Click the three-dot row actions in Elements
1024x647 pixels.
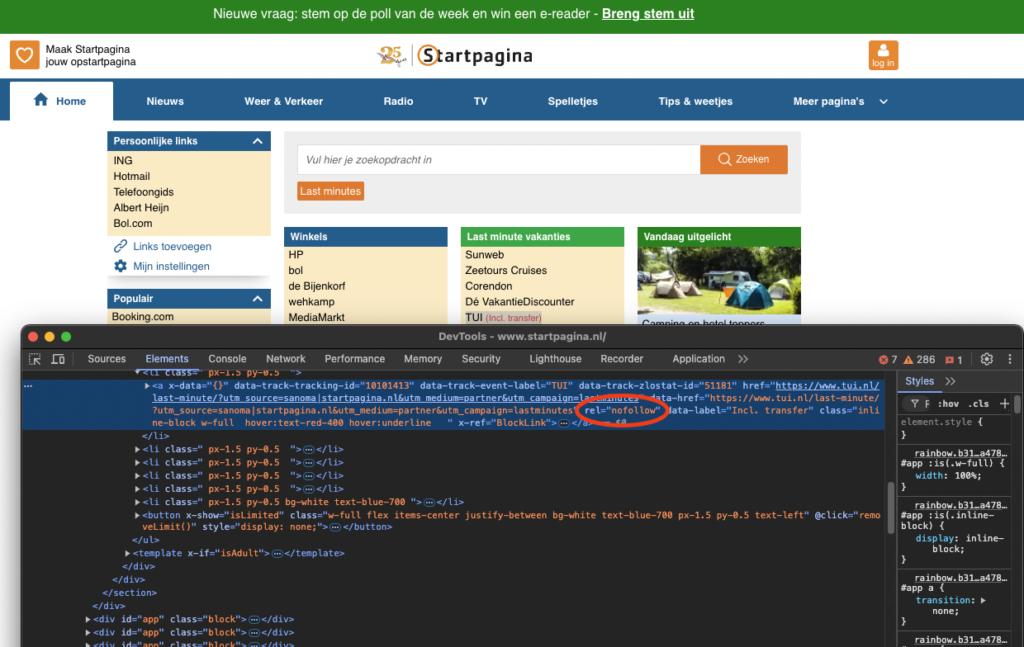click(28, 386)
